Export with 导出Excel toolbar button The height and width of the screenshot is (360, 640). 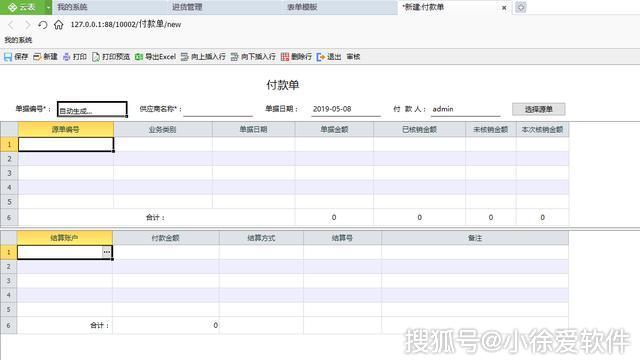(156, 57)
